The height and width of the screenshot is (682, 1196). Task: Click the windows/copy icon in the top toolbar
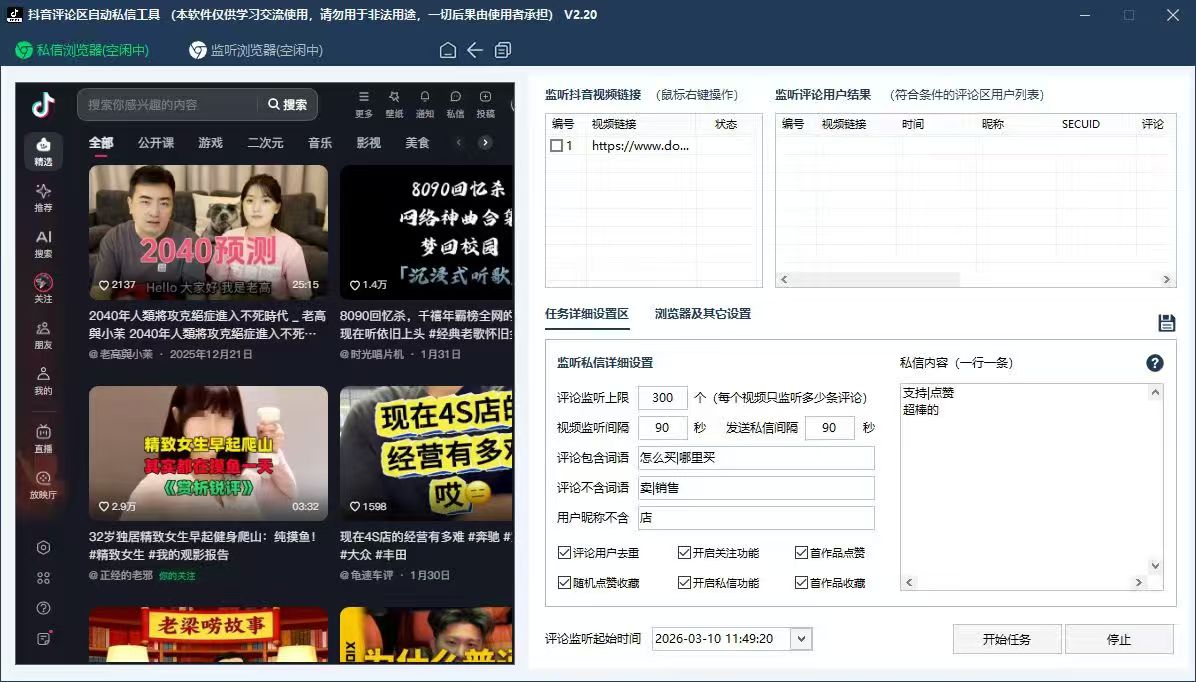point(503,50)
